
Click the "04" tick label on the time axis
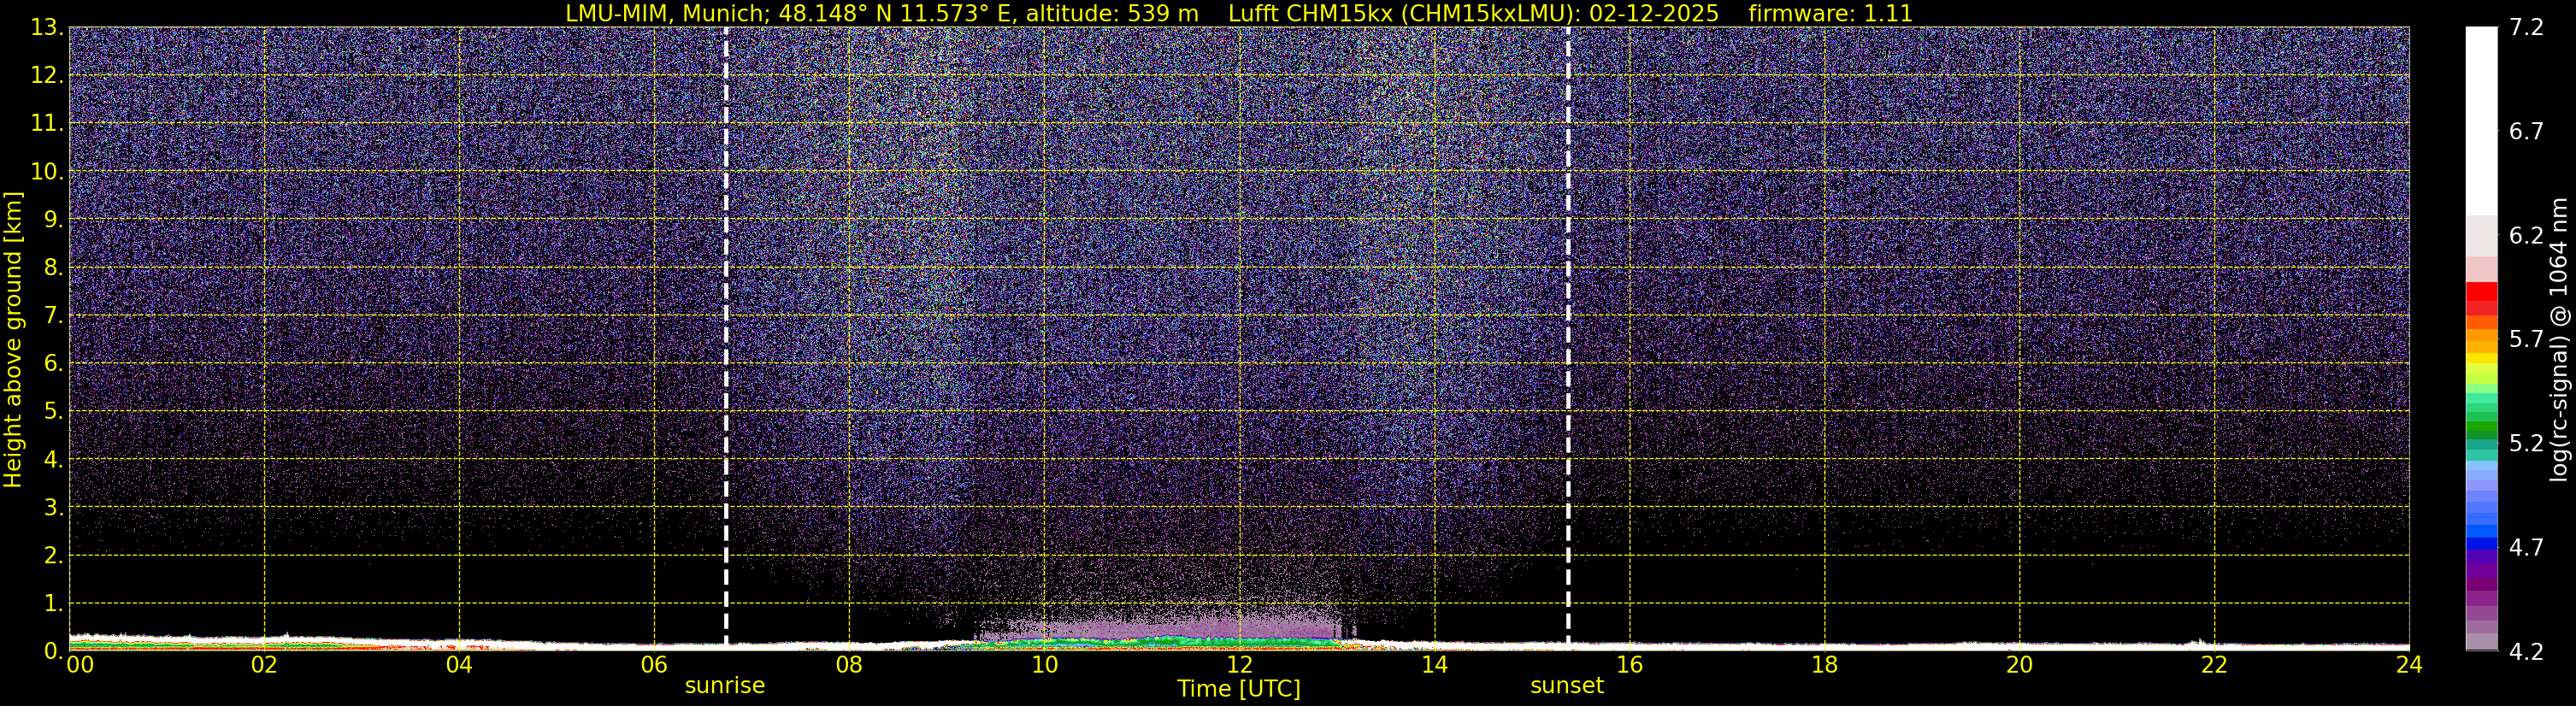click(459, 665)
